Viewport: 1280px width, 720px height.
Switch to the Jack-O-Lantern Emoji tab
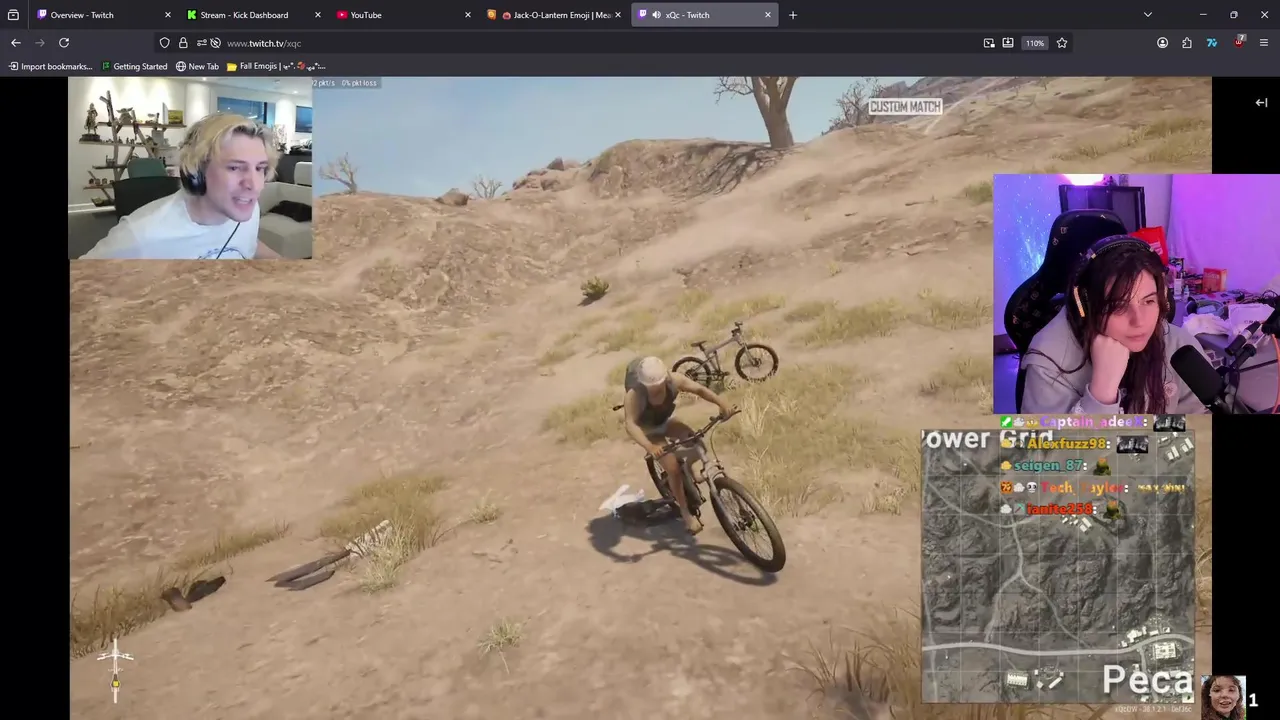[x=555, y=15]
